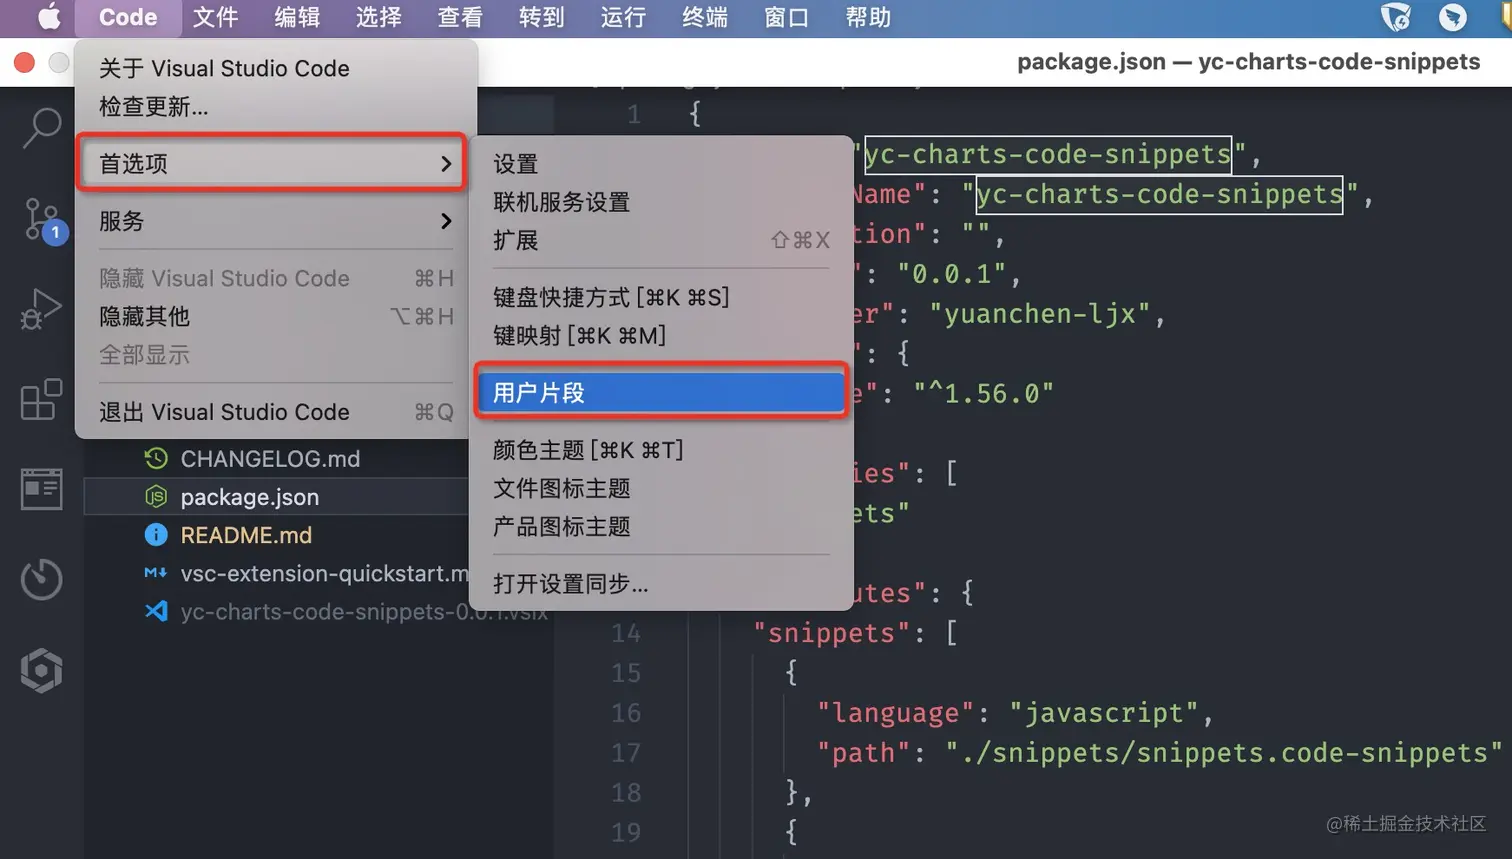Screen dimensions: 1512x859
Task: Select 用户片段 menu entry
Action: click(x=661, y=393)
